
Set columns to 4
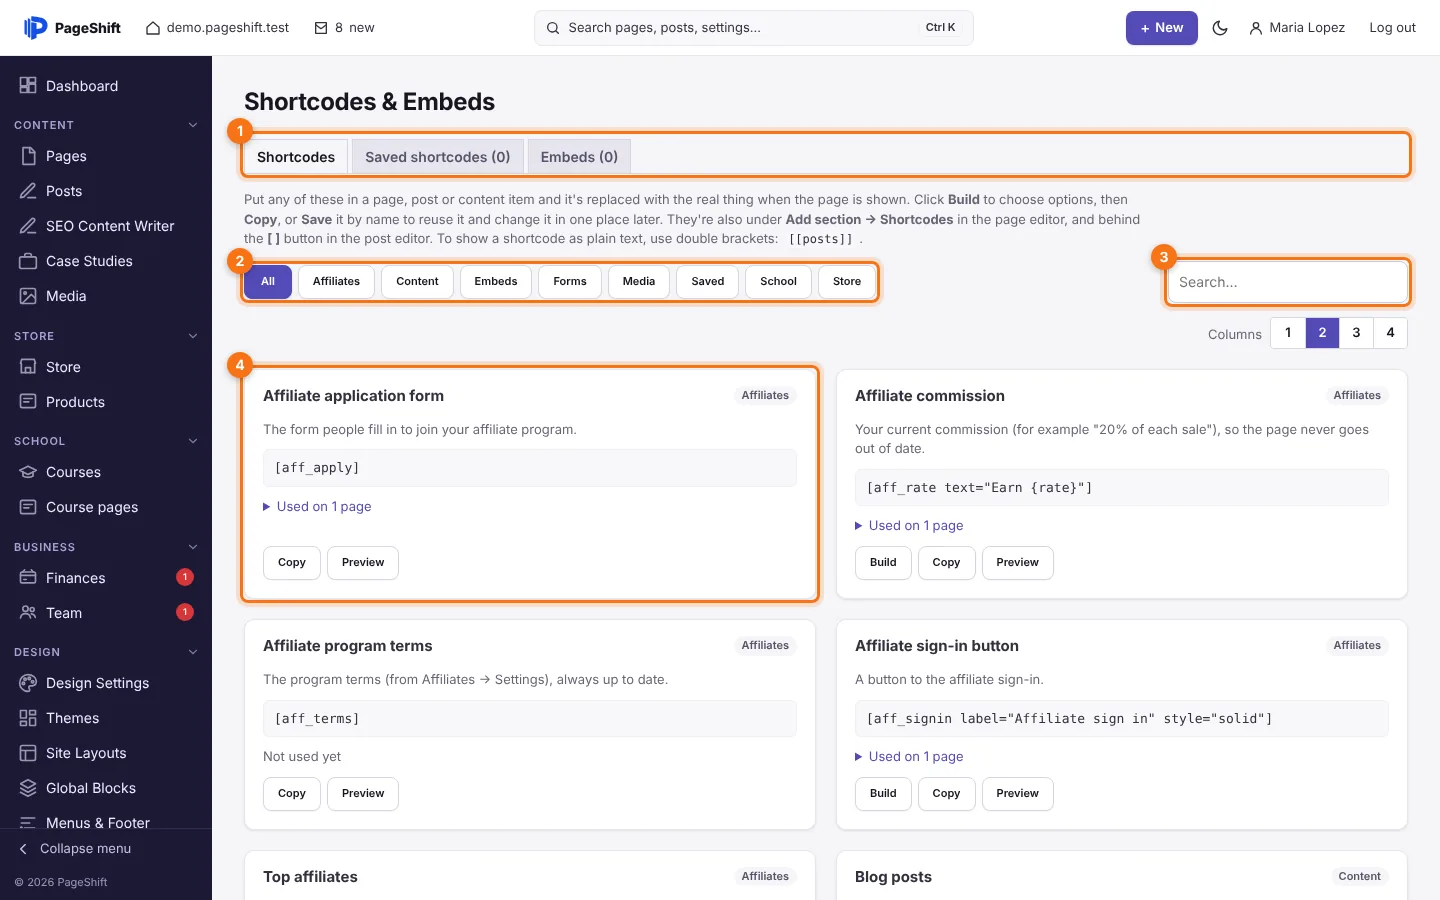(1390, 333)
